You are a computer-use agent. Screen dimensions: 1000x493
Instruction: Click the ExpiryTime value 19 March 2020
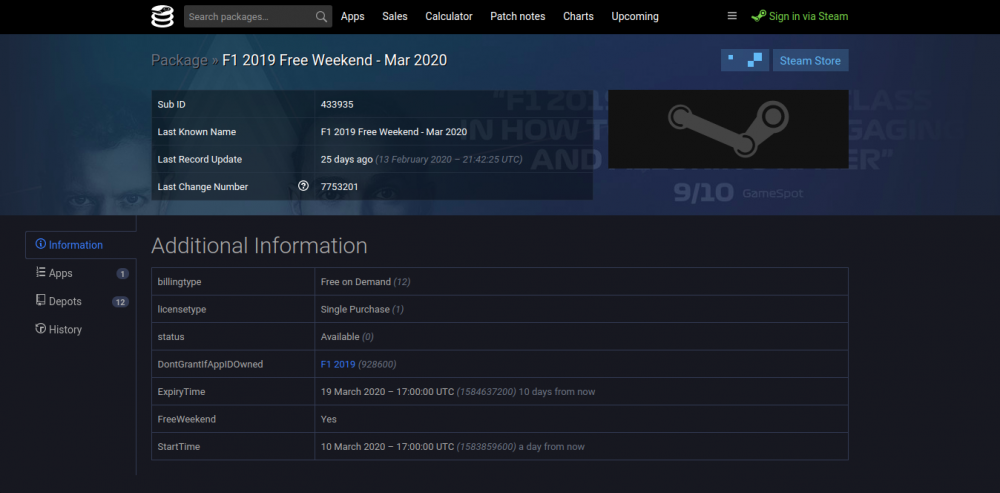click(x=387, y=392)
